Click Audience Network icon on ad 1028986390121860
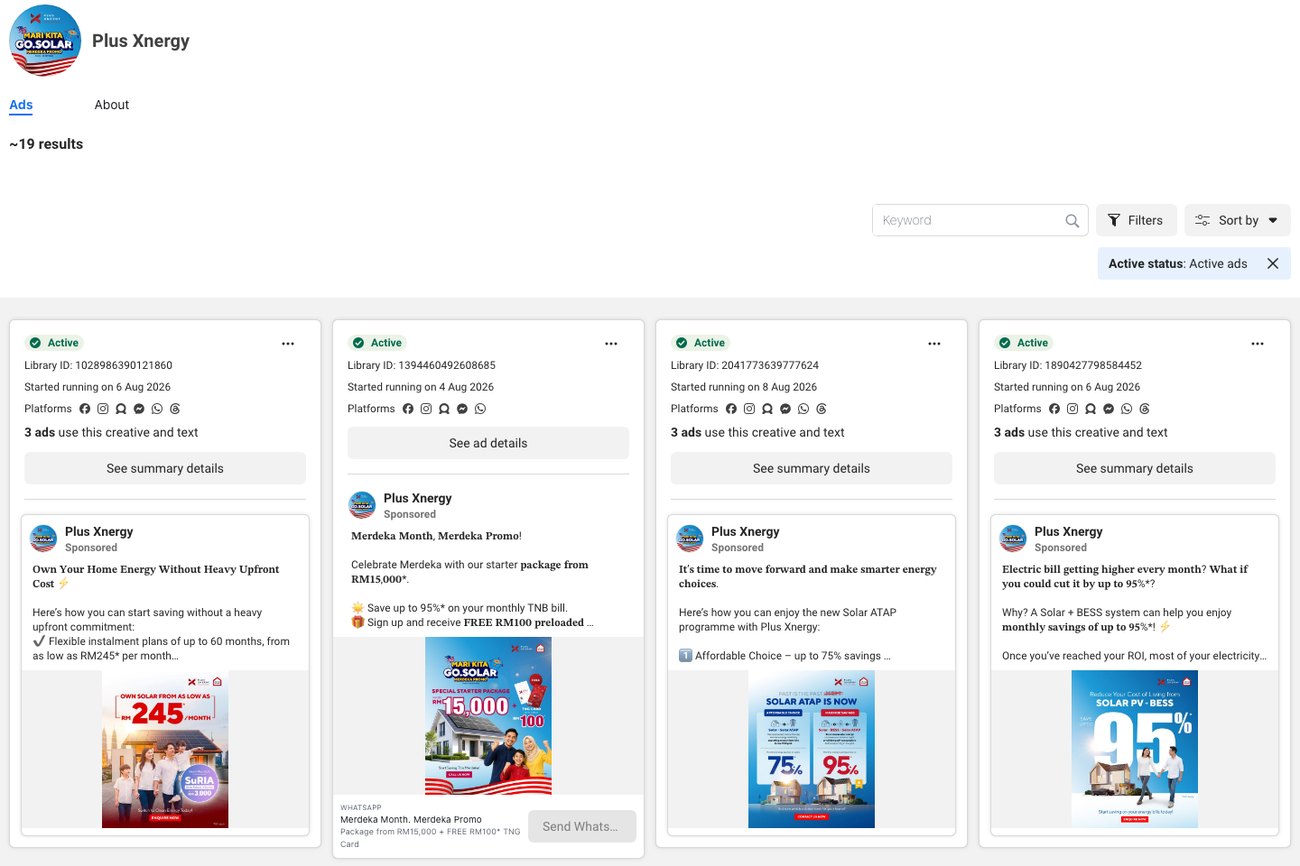This screenshot has width=1300, height=866. (x=121, y=409)
